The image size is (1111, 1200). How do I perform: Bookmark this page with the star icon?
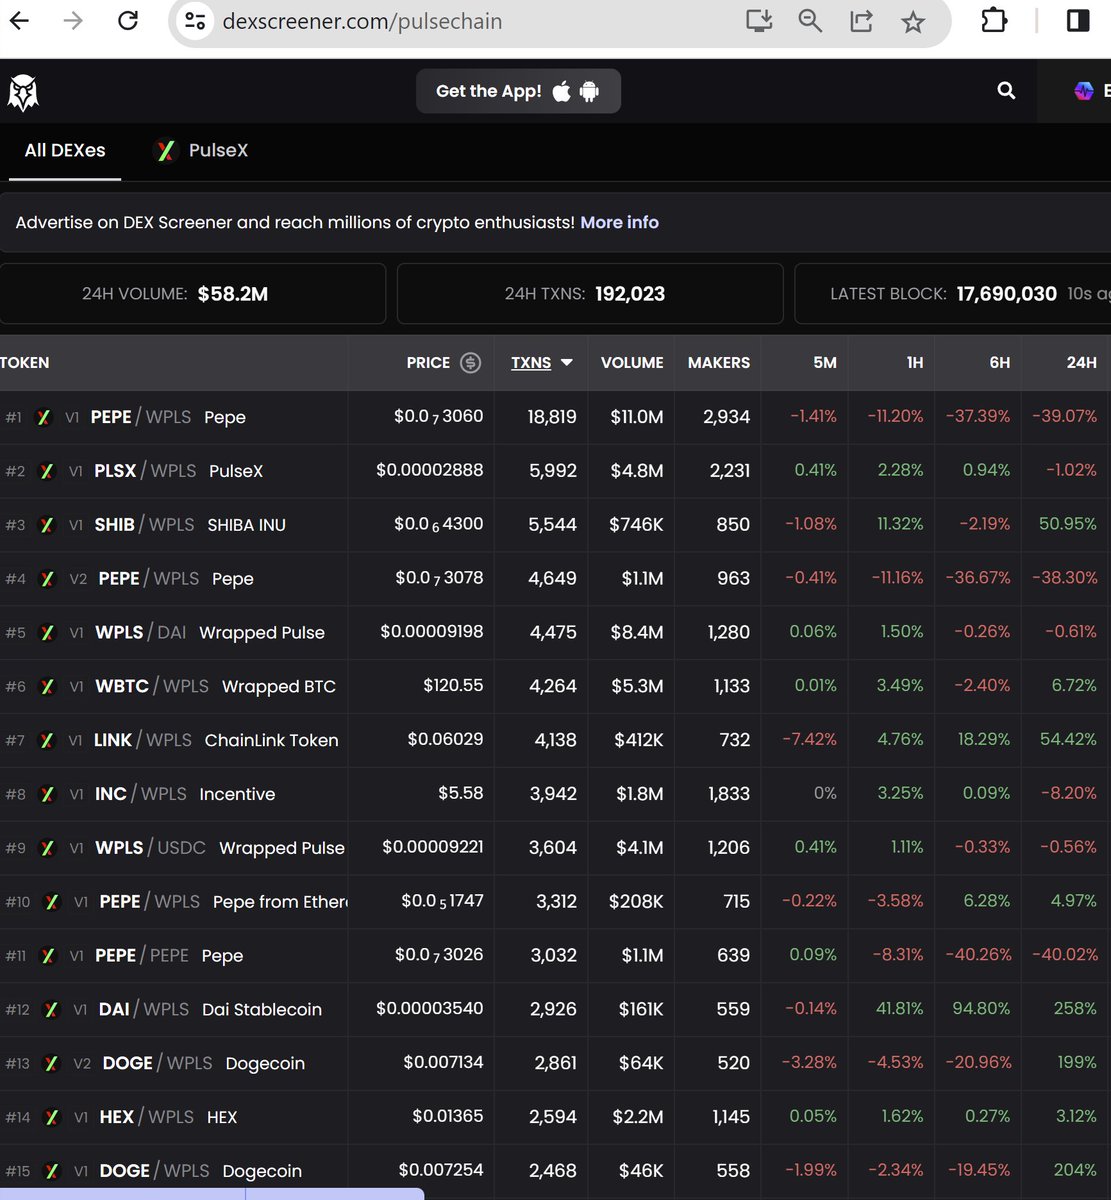[x=913, y=21]
